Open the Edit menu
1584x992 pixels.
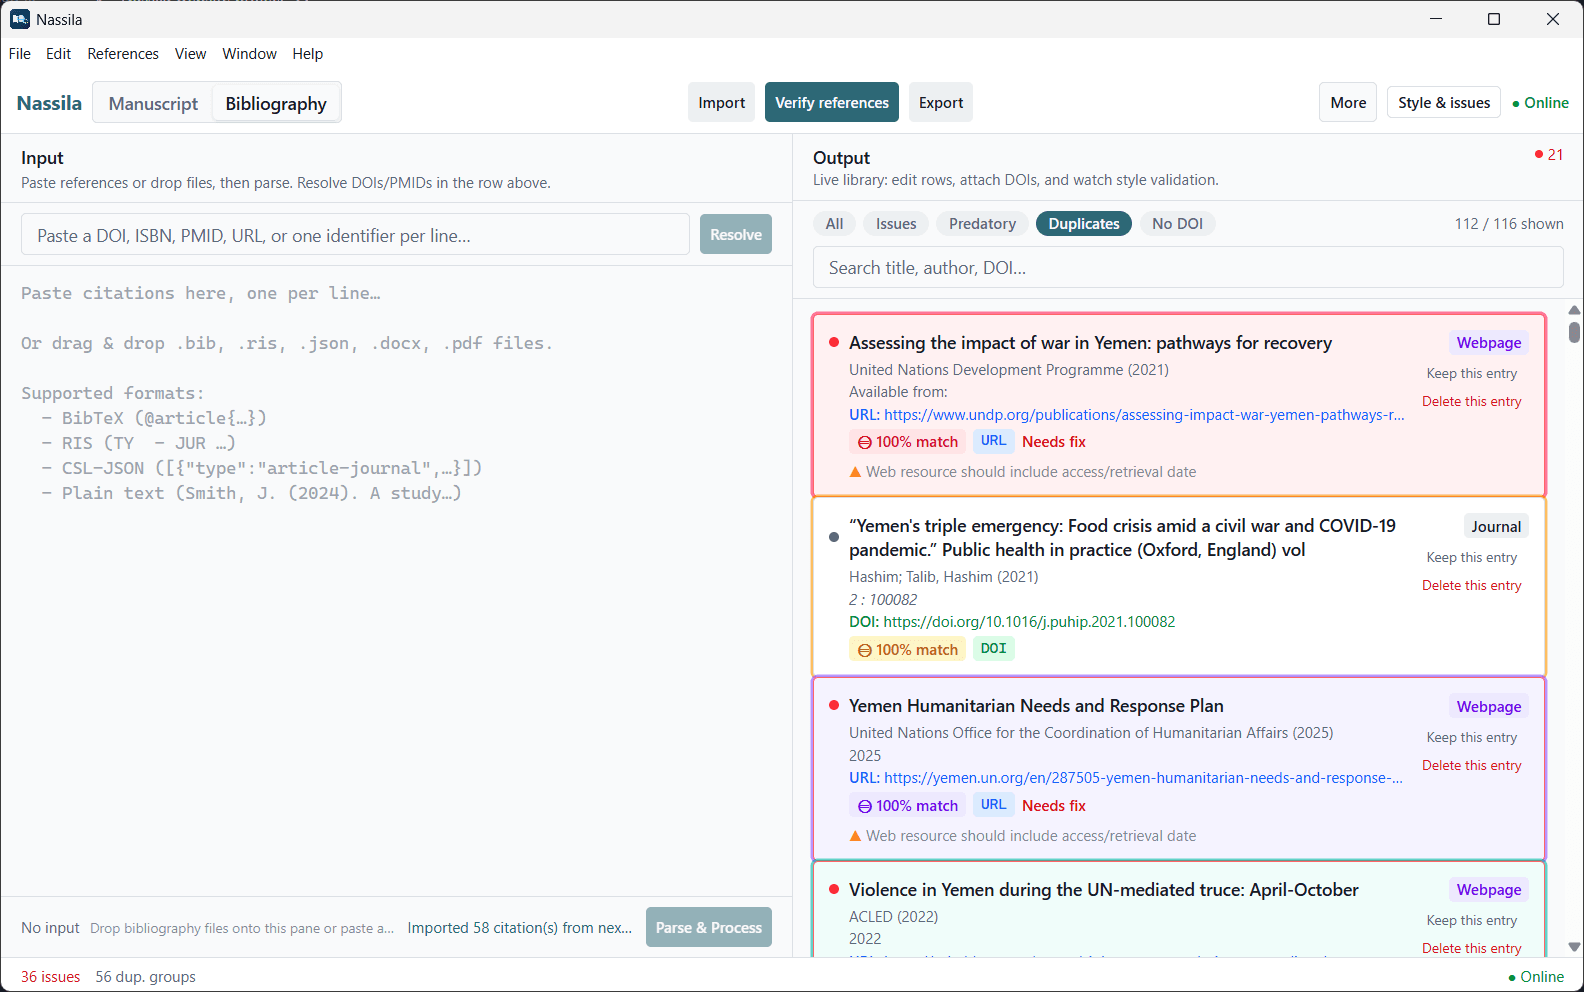click(58, 54)
